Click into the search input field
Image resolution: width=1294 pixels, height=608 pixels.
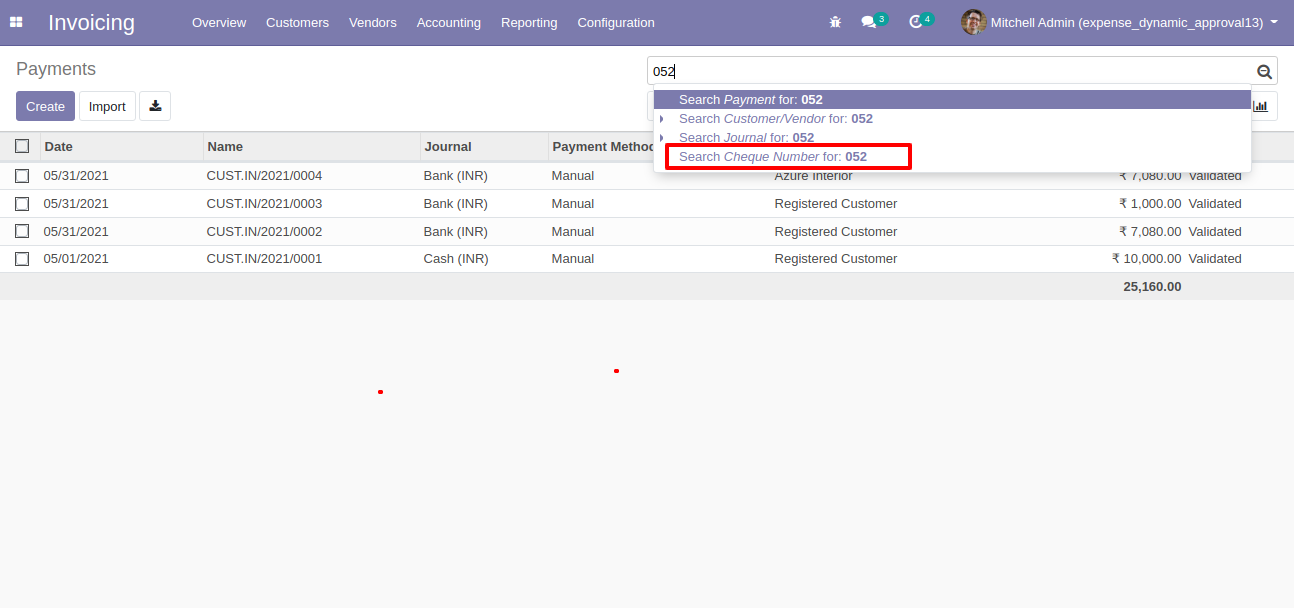(x=950, y=71)
